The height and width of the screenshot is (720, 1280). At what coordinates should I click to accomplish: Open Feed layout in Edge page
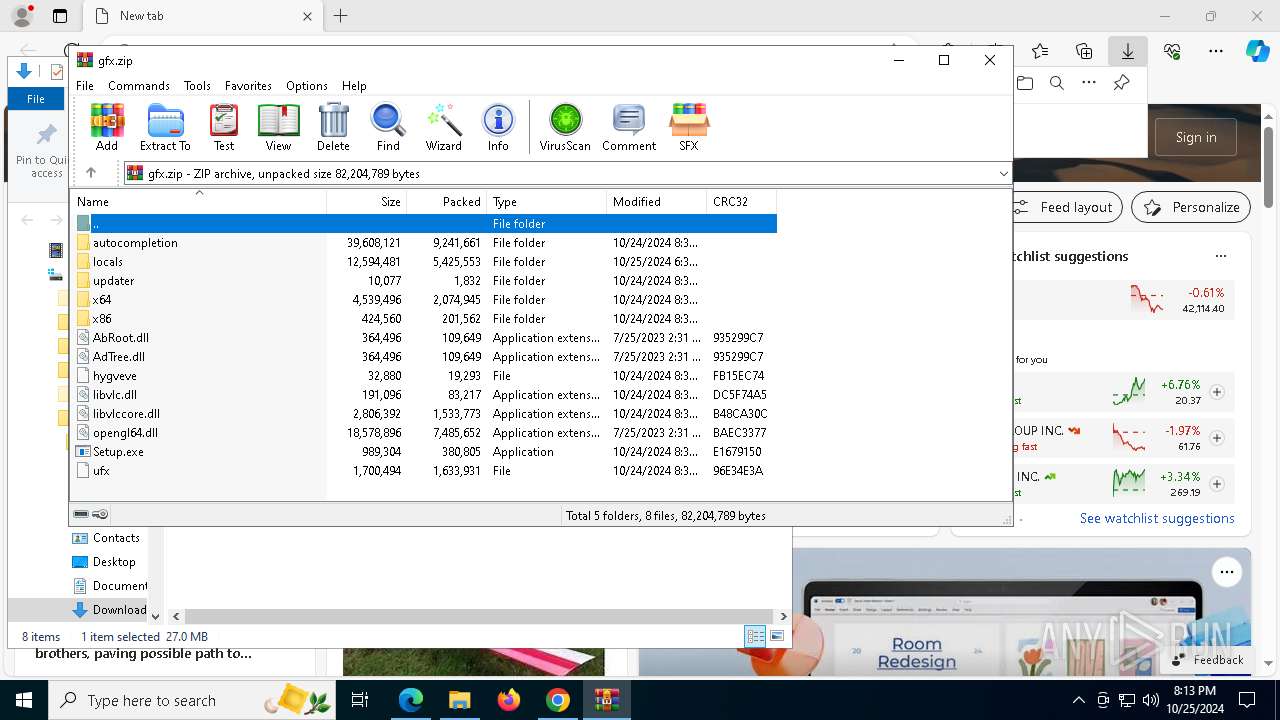click(x=1066, y=208)
